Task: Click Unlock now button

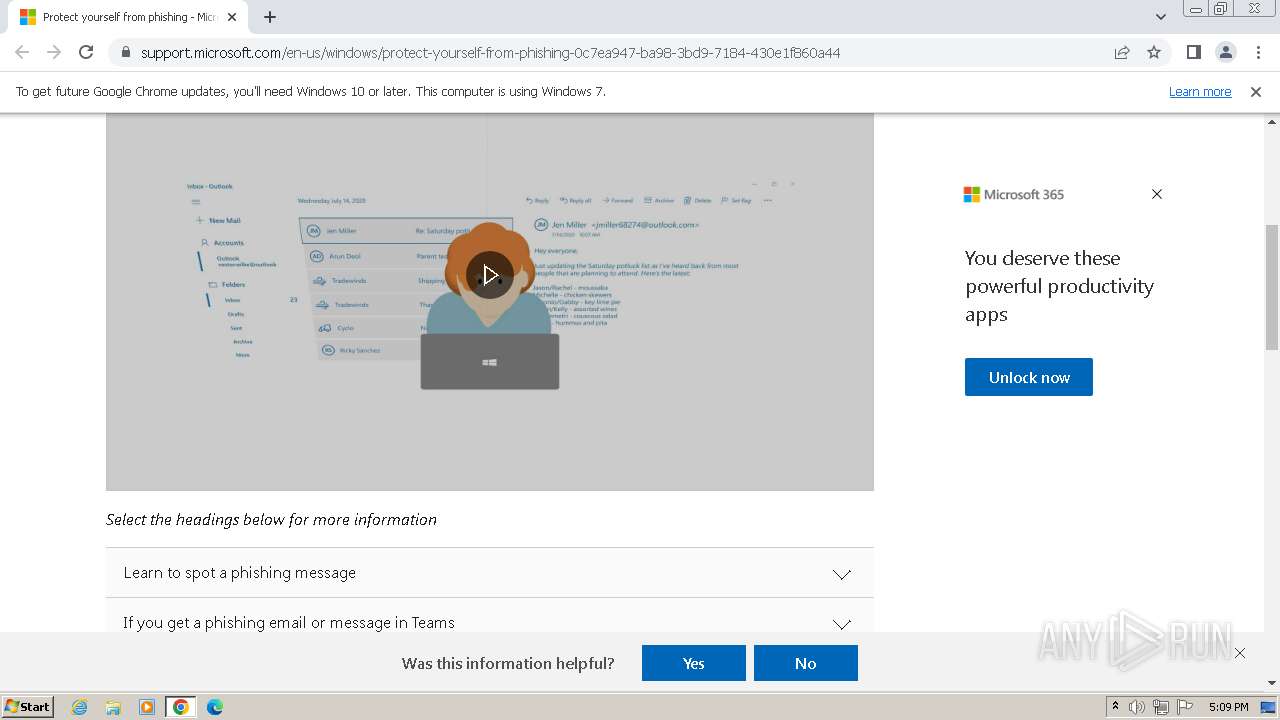Action: 1029,377
